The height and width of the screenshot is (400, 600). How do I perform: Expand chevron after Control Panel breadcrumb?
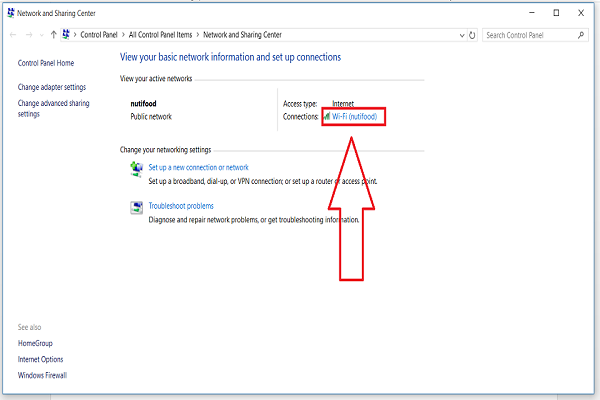123,35
